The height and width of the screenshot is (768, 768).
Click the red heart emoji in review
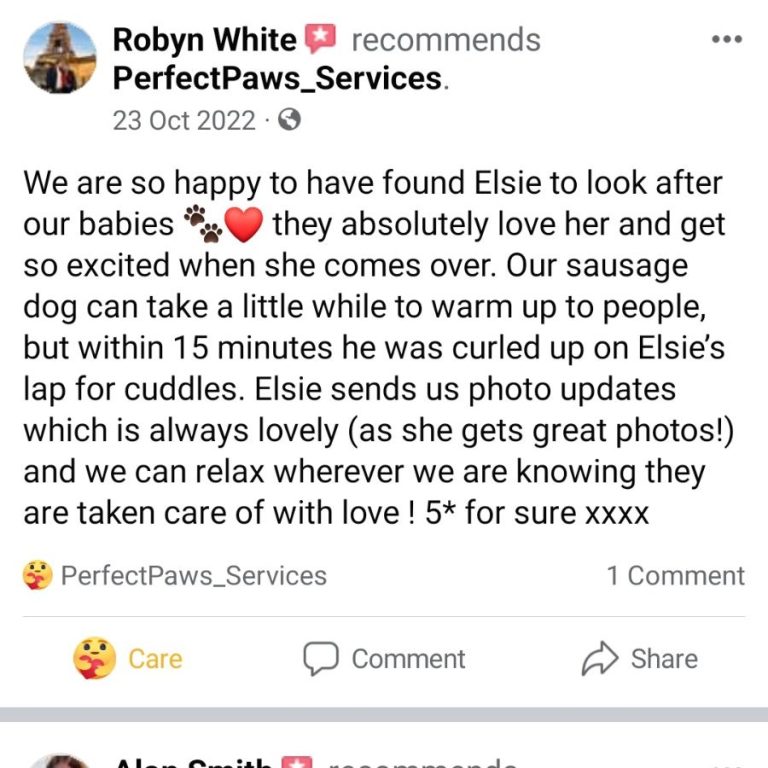[x=243, y=224]
